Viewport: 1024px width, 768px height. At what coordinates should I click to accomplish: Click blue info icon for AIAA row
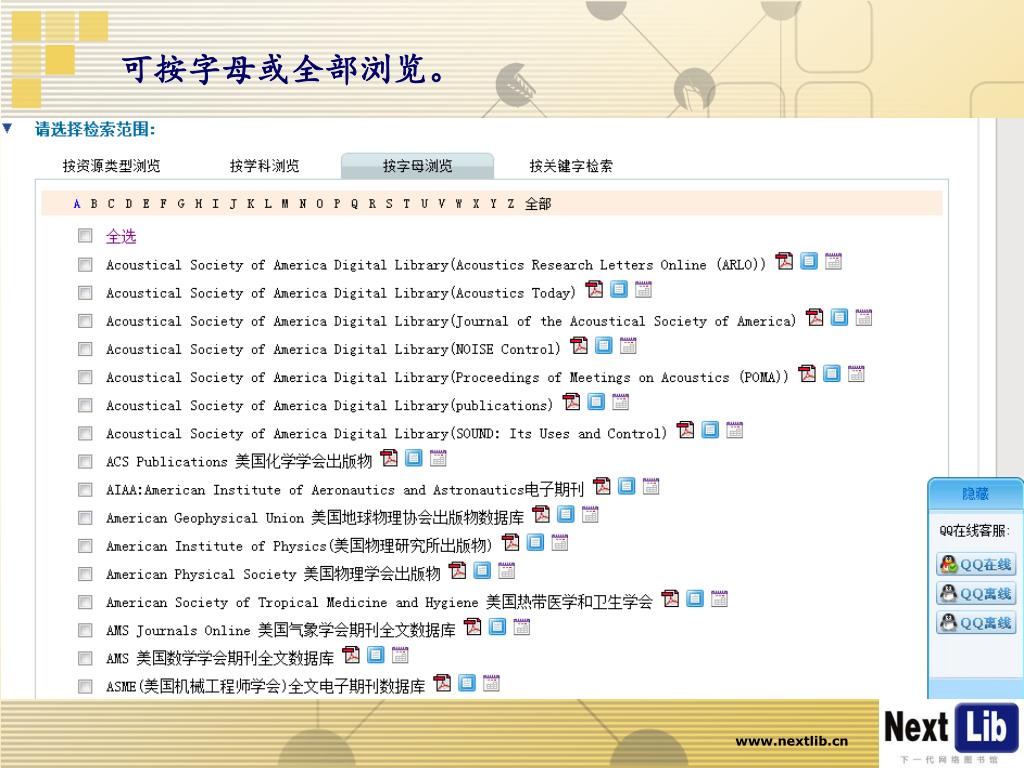coord(626,487)
